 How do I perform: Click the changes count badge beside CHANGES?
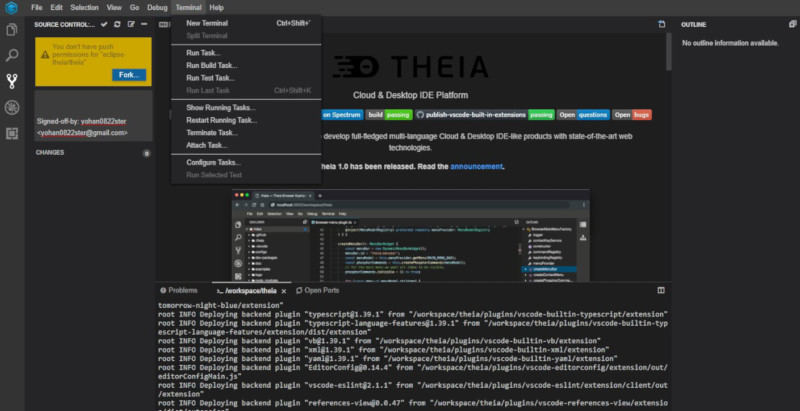[146, 153]
